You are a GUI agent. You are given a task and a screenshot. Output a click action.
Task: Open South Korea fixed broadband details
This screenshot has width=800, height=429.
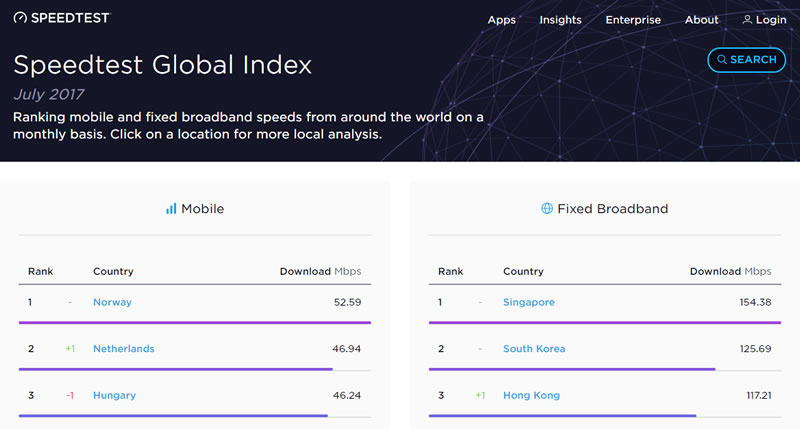point(534,348)
